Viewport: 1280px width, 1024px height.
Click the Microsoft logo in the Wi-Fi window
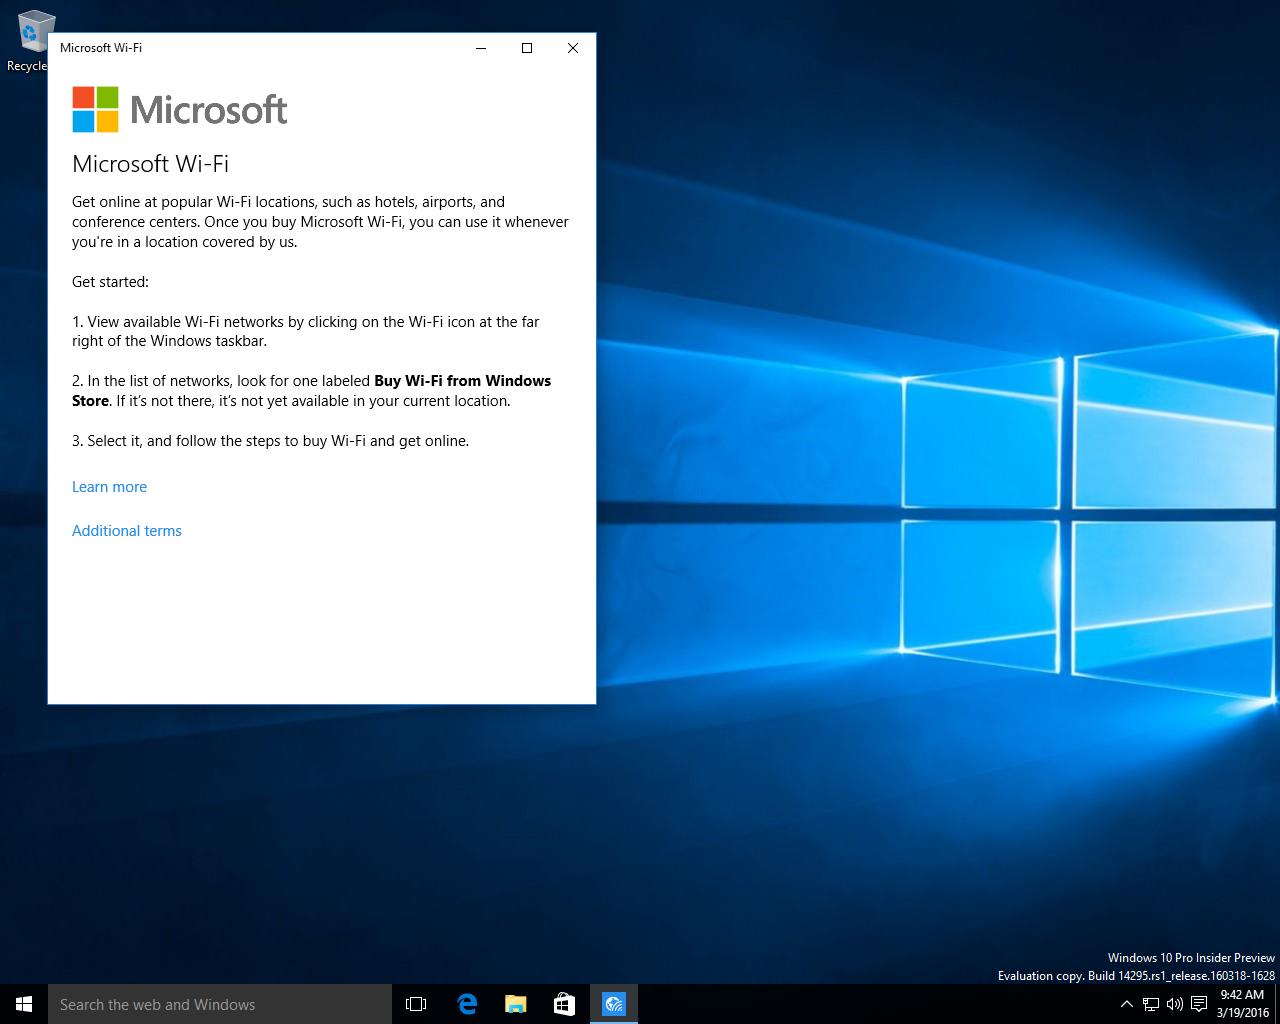coord(180,109)
